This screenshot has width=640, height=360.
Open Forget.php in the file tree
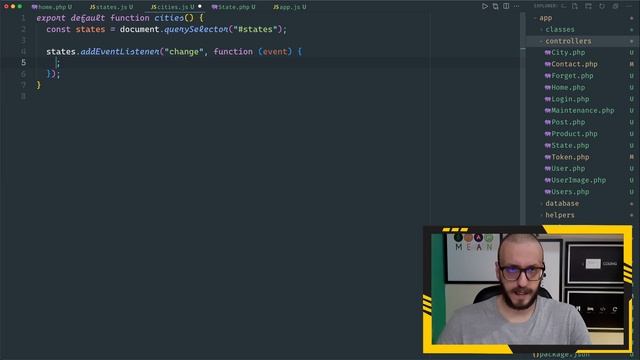click(572, 76)
